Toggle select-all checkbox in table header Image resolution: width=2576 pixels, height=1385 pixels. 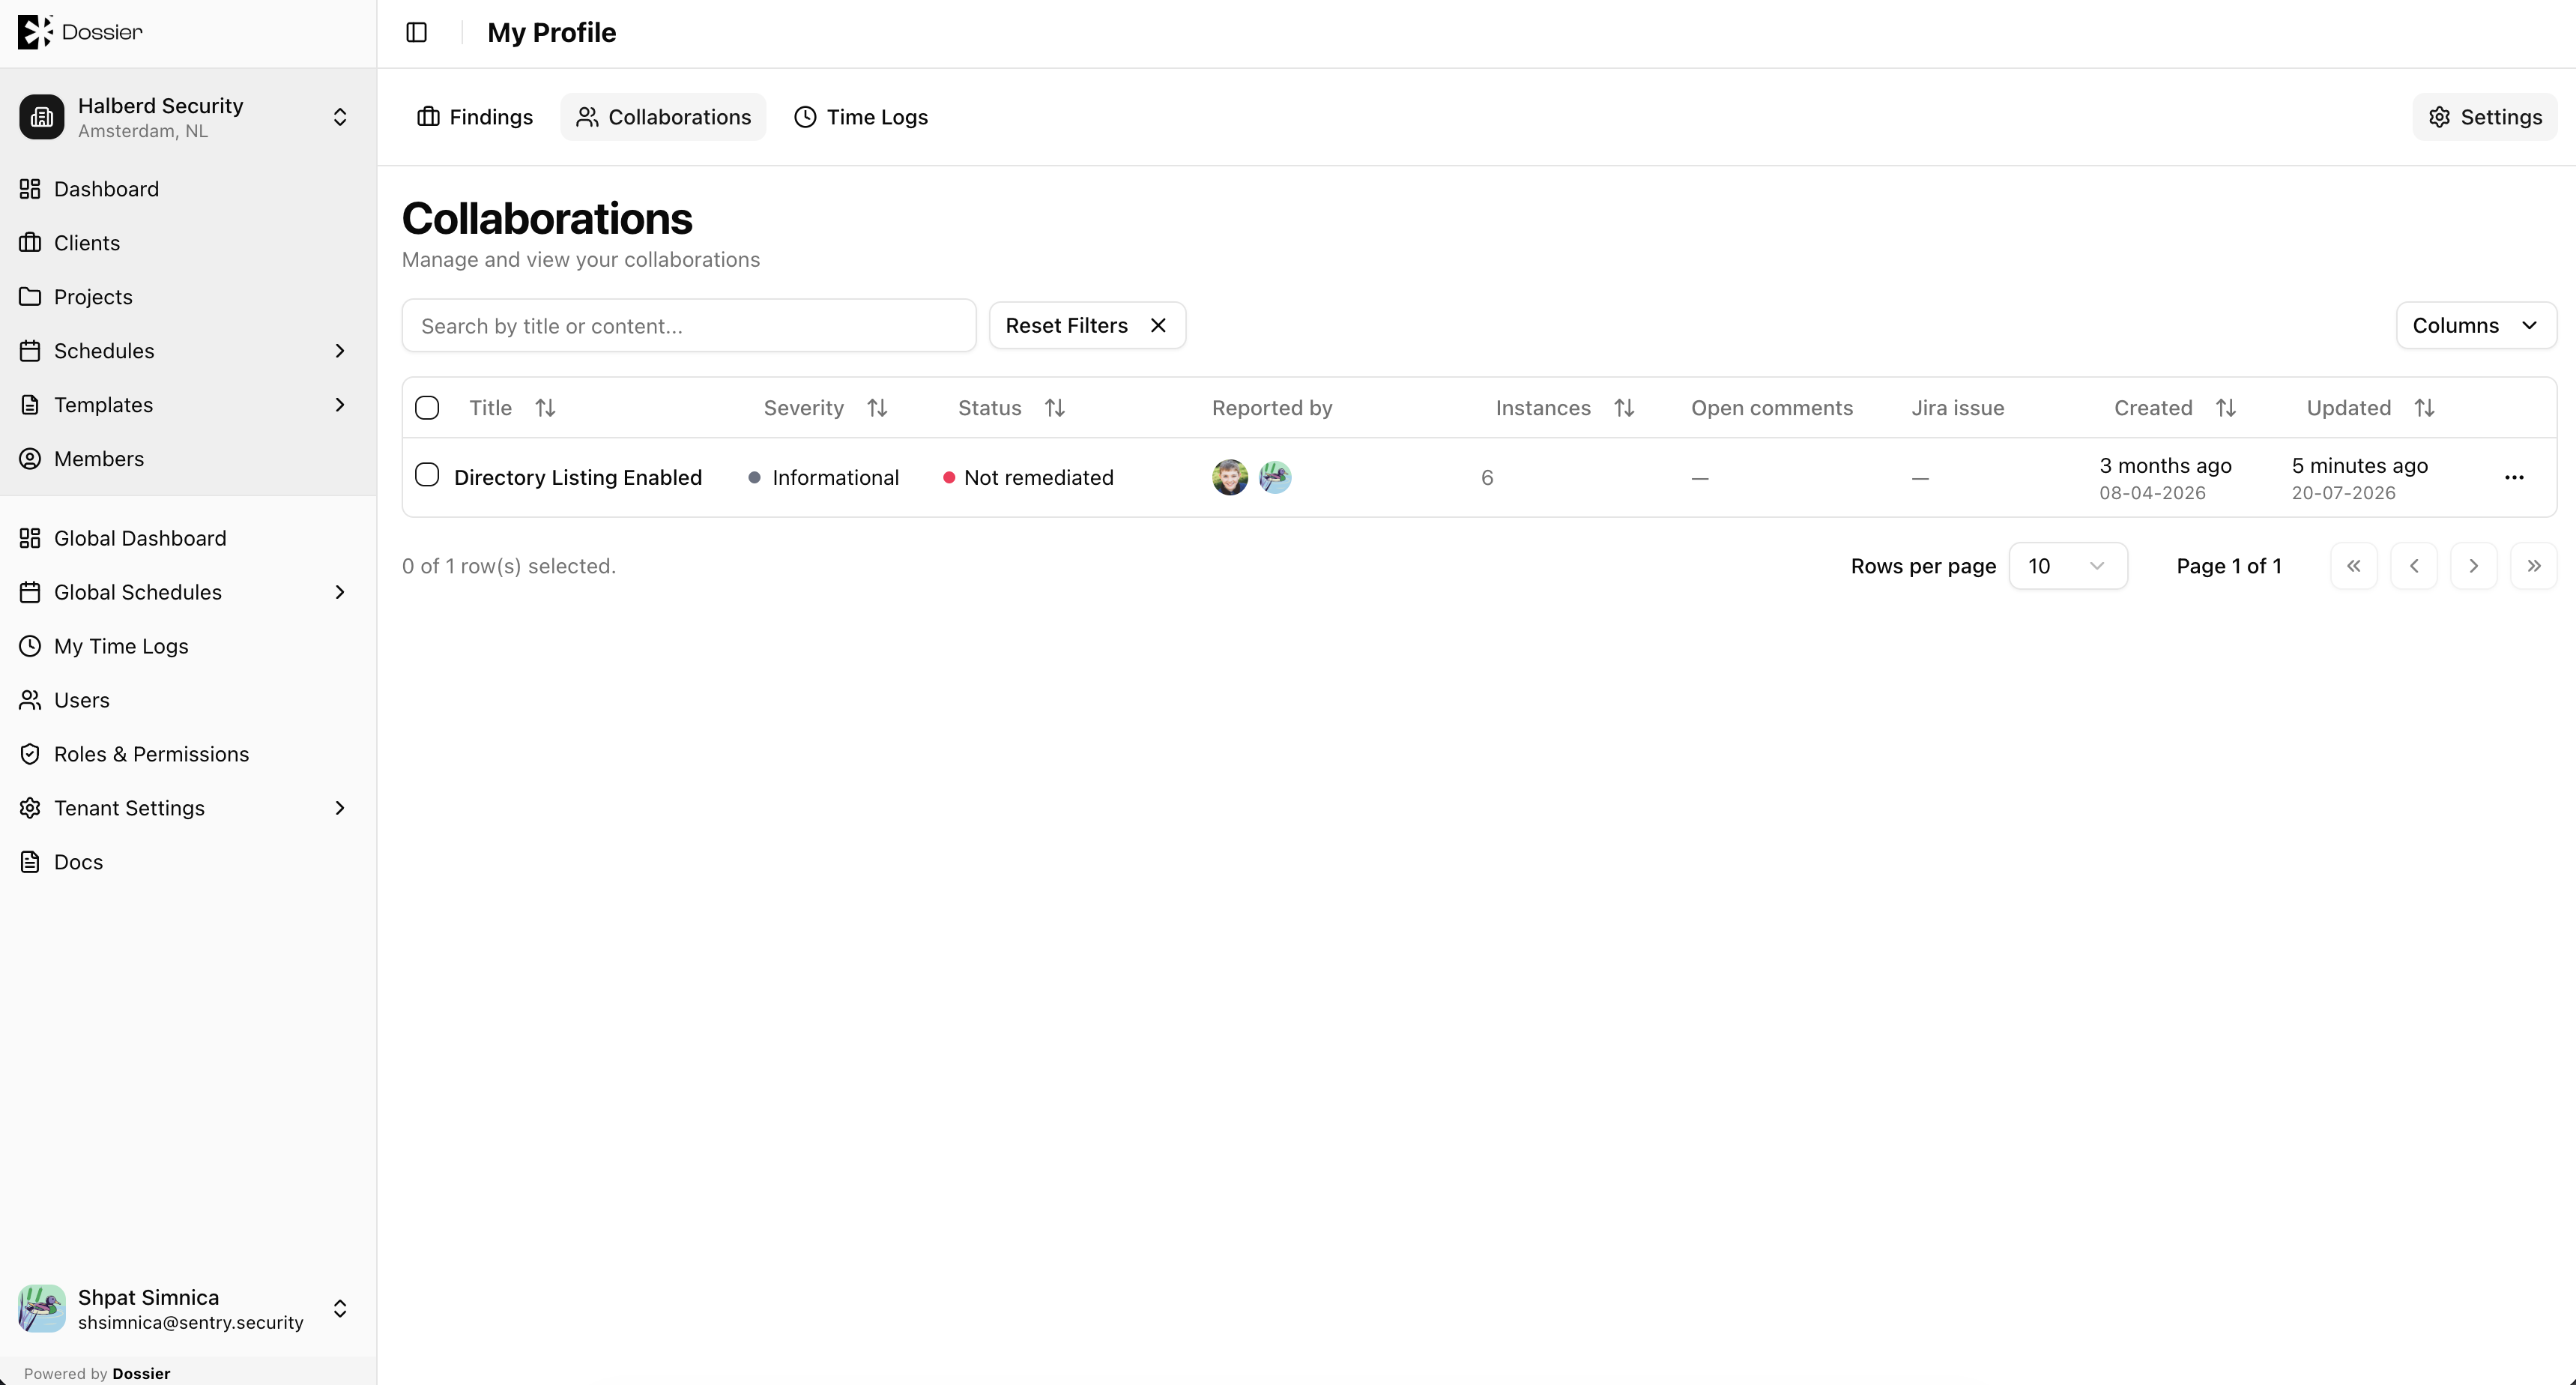(x=427, y=408)
